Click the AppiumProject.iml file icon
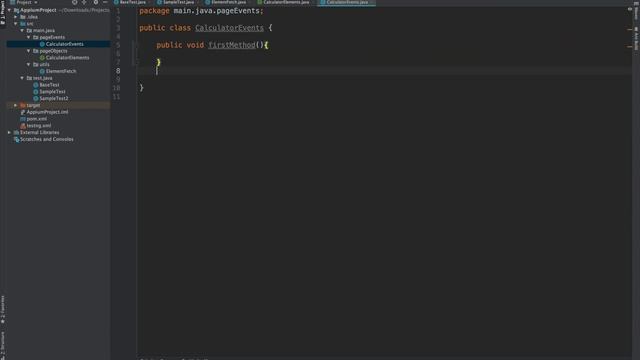Screen dimensions: 640x360 pyautogui.click(x=23, y=112)
